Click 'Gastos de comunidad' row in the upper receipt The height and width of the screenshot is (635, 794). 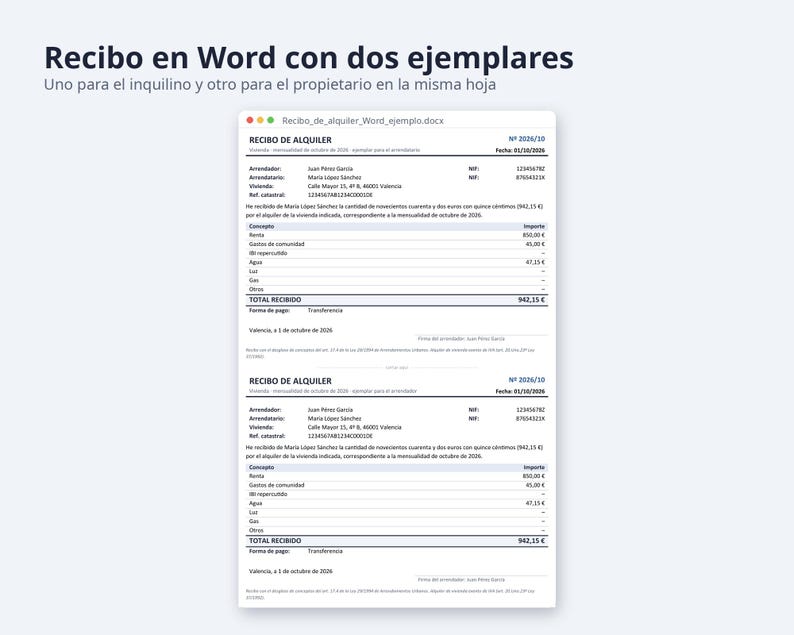396,244
